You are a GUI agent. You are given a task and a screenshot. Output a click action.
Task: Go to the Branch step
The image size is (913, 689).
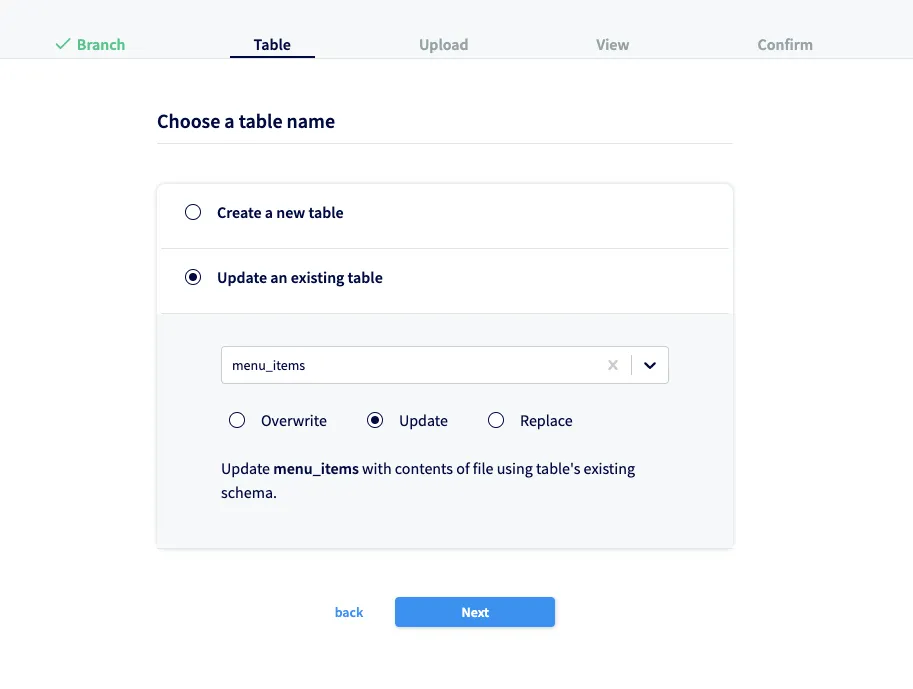(100, 44)
